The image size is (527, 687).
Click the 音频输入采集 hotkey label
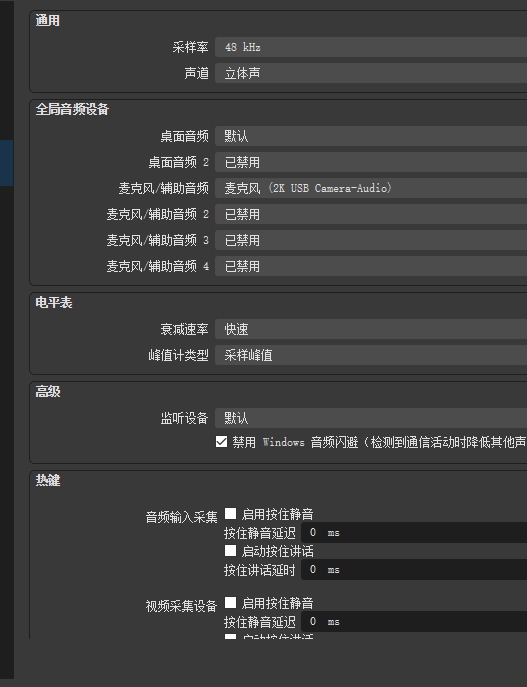[x=181, y=517]
